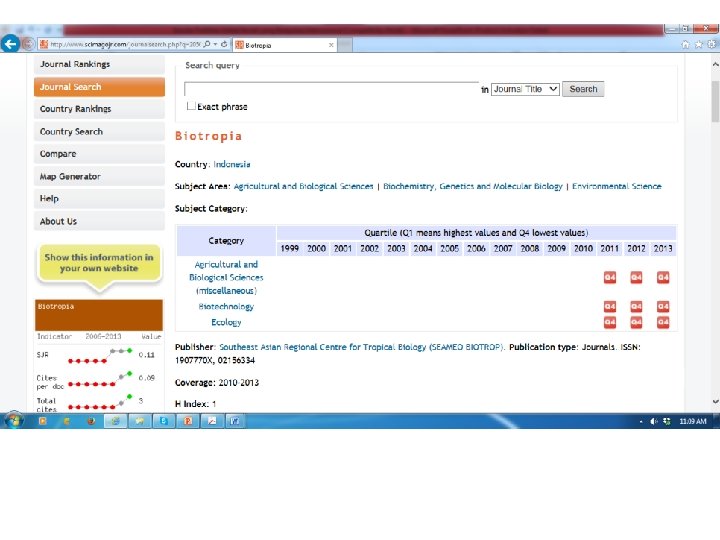Click the SCImago site favicon in the address bar
The image size is (720, 540).
tap(44, 44)
